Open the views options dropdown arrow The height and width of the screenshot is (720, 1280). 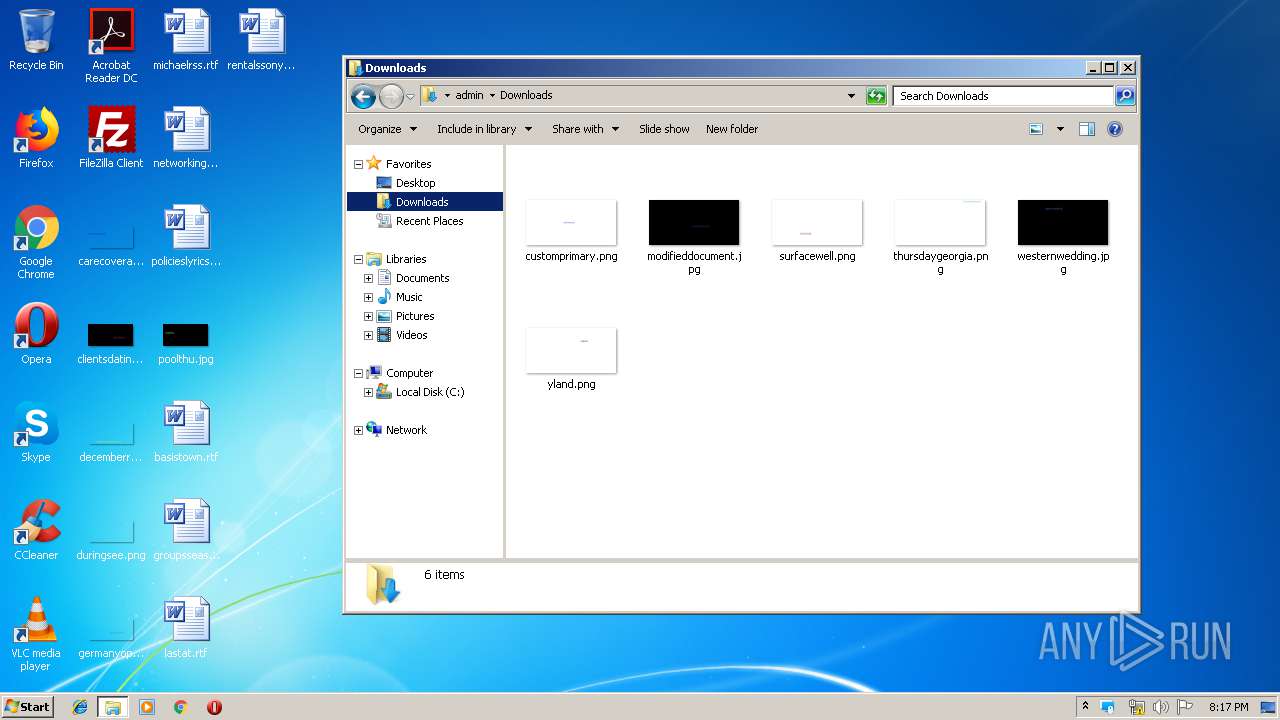point(1060,129)
